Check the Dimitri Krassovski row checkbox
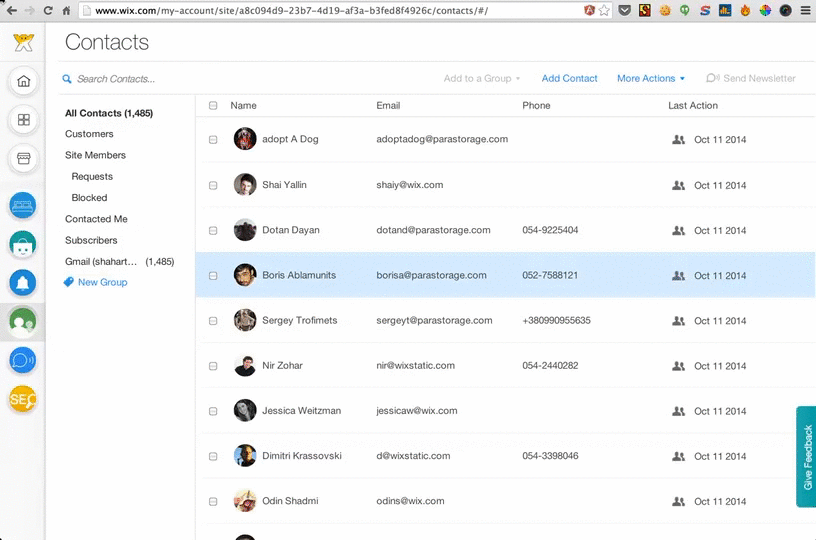 [213, 456]
